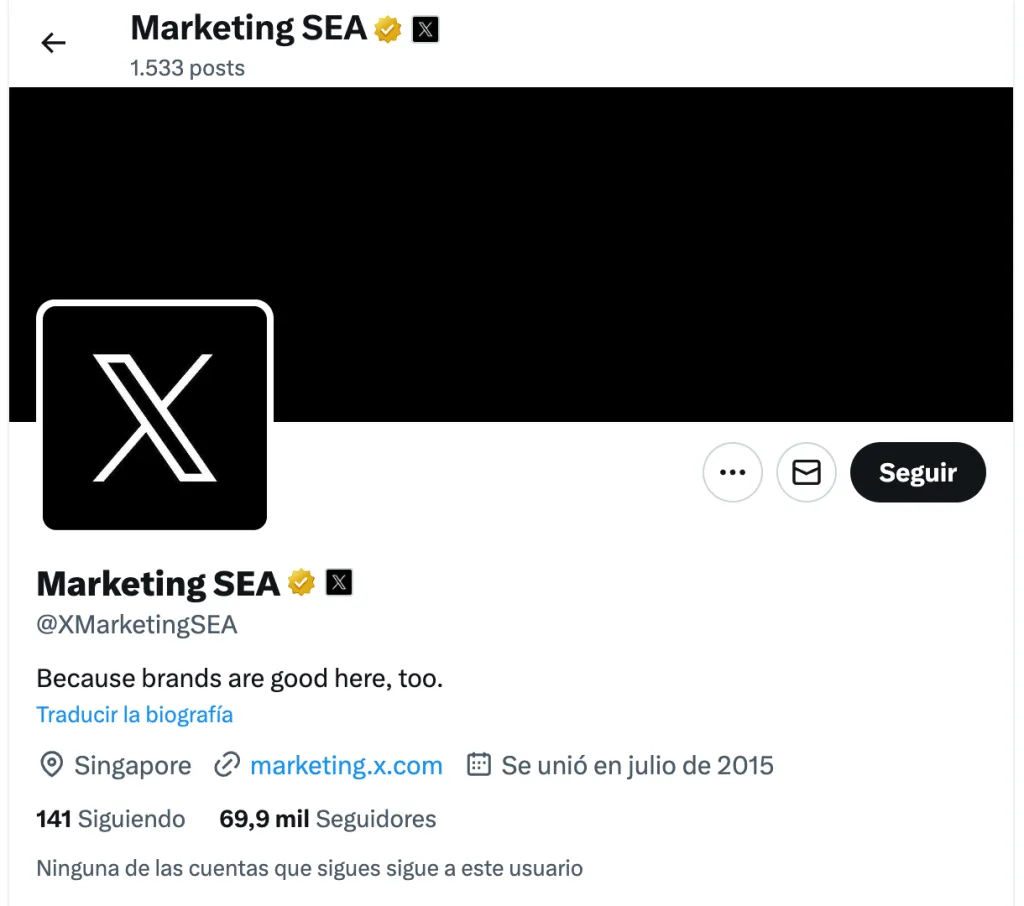Open the three-dots more options menu
The width and height of the screenshot is (1024, 906).
[x=732, y=472]
